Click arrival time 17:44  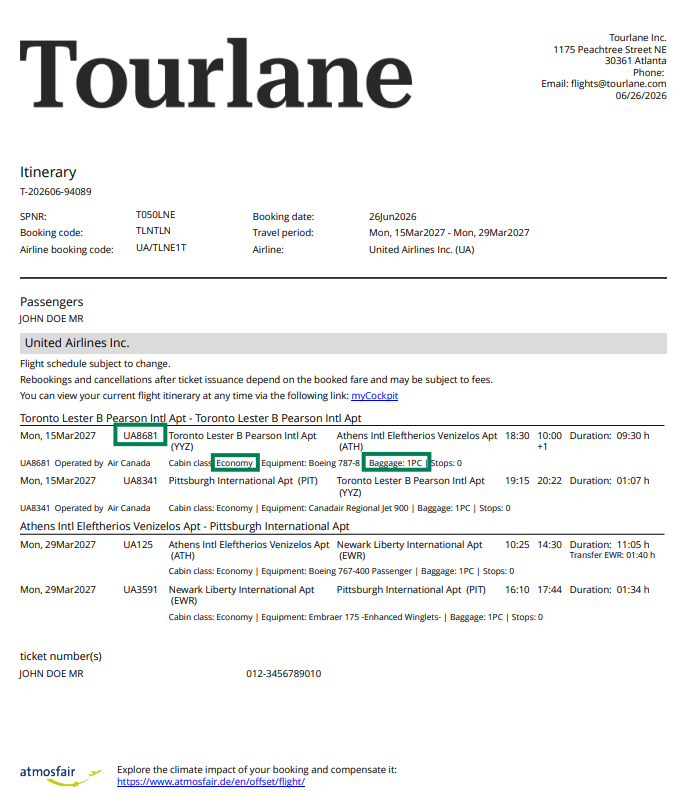(549, 590)
